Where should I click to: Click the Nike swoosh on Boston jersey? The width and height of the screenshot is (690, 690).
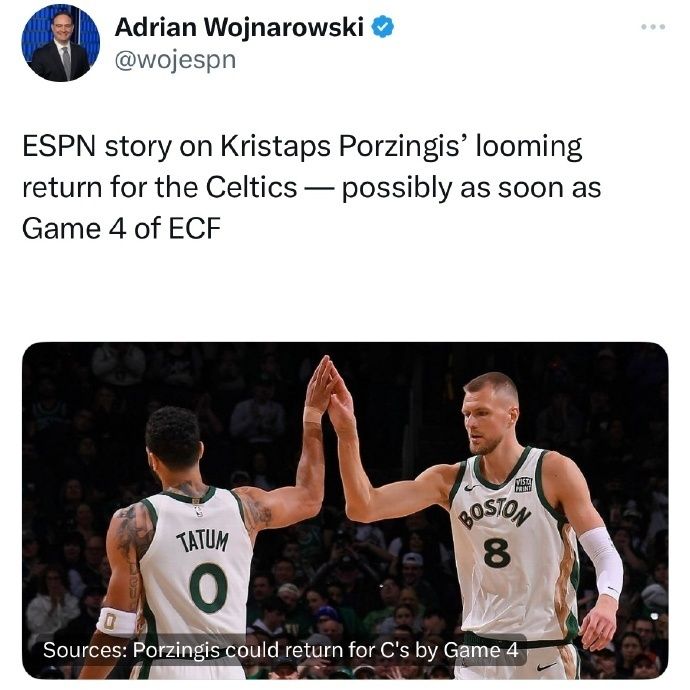coord(472,488)
